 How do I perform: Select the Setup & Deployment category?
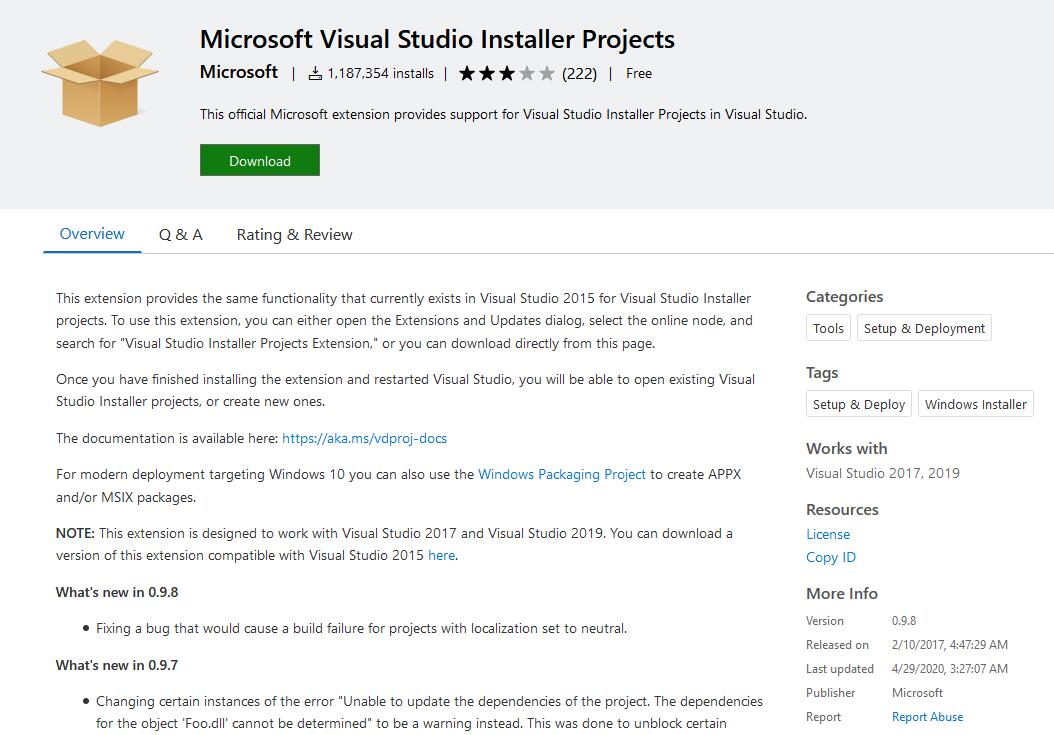[924, 328]
